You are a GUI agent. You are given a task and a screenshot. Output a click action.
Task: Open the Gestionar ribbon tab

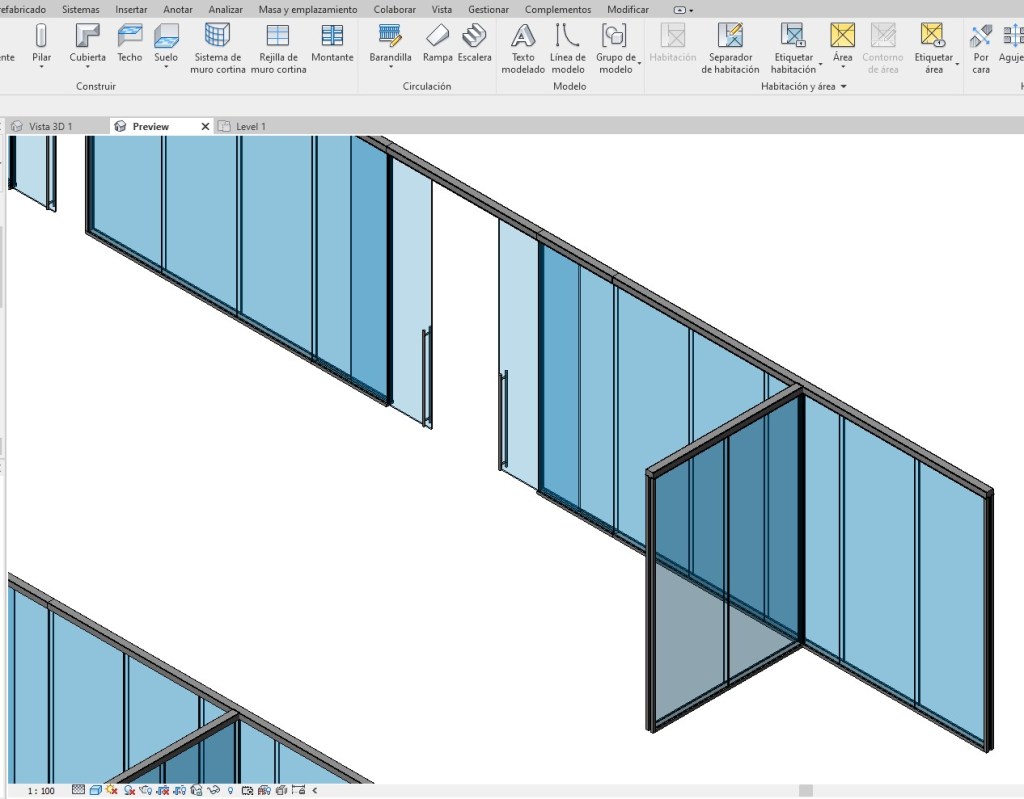pos(488,9)
